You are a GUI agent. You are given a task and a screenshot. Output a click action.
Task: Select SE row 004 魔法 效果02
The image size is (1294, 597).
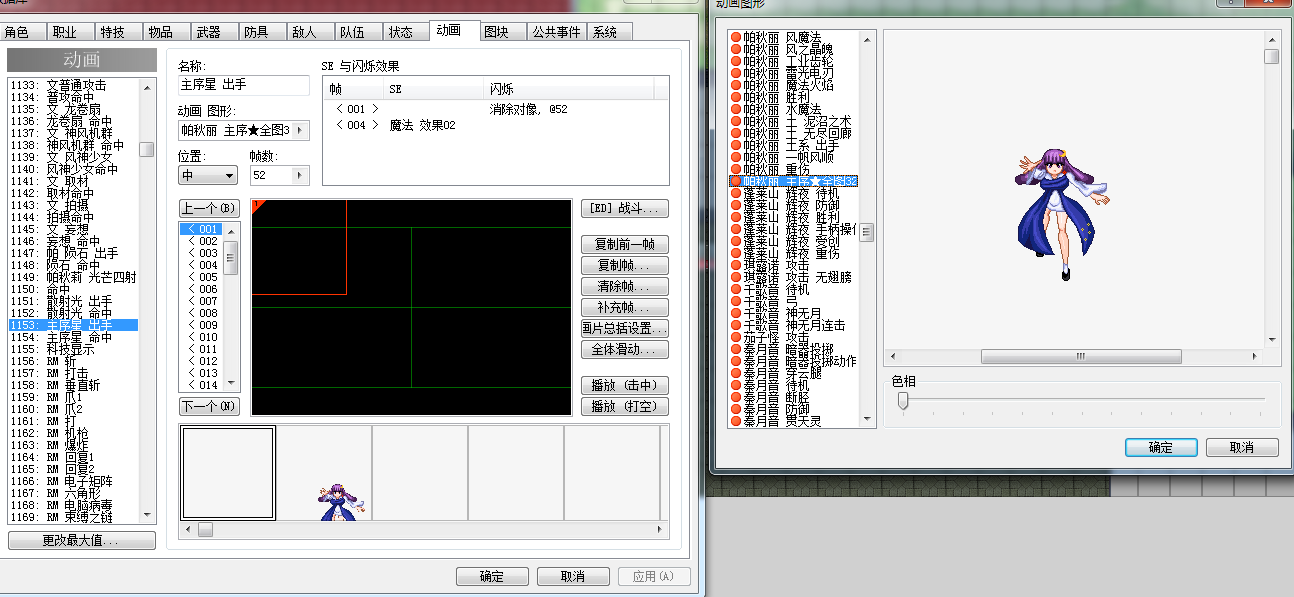496,125
